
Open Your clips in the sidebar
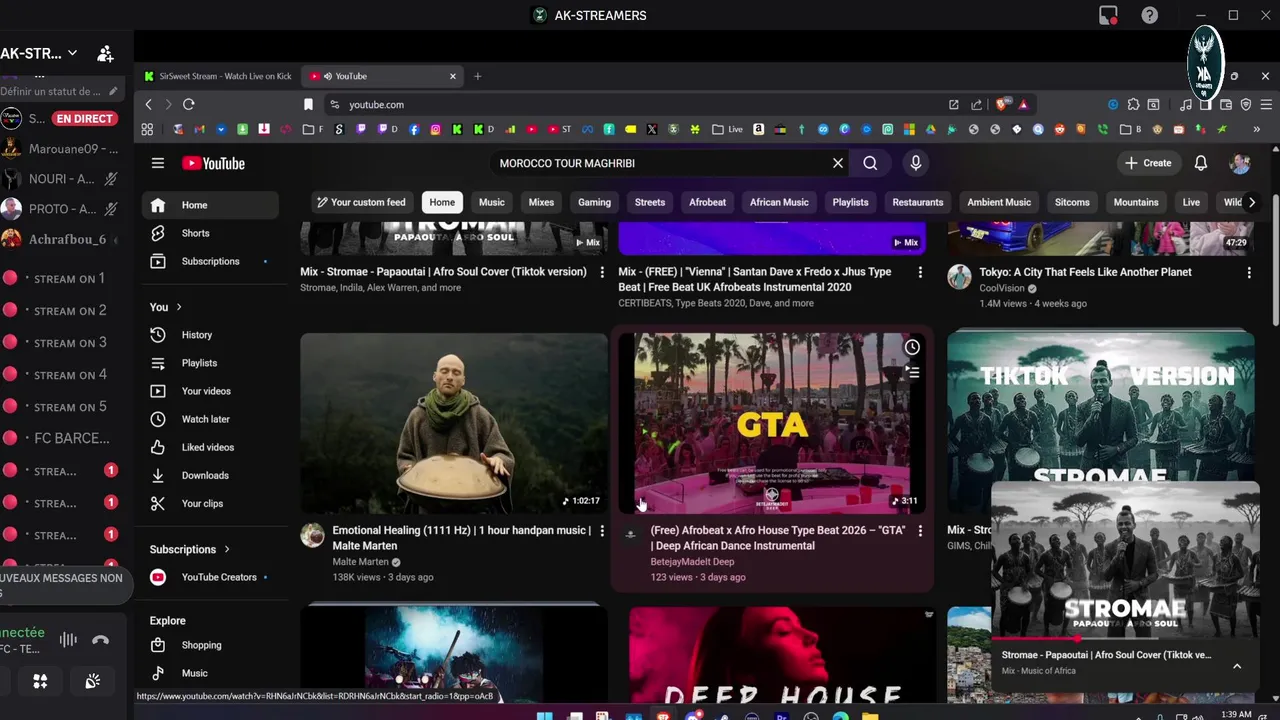click(210, 503)
